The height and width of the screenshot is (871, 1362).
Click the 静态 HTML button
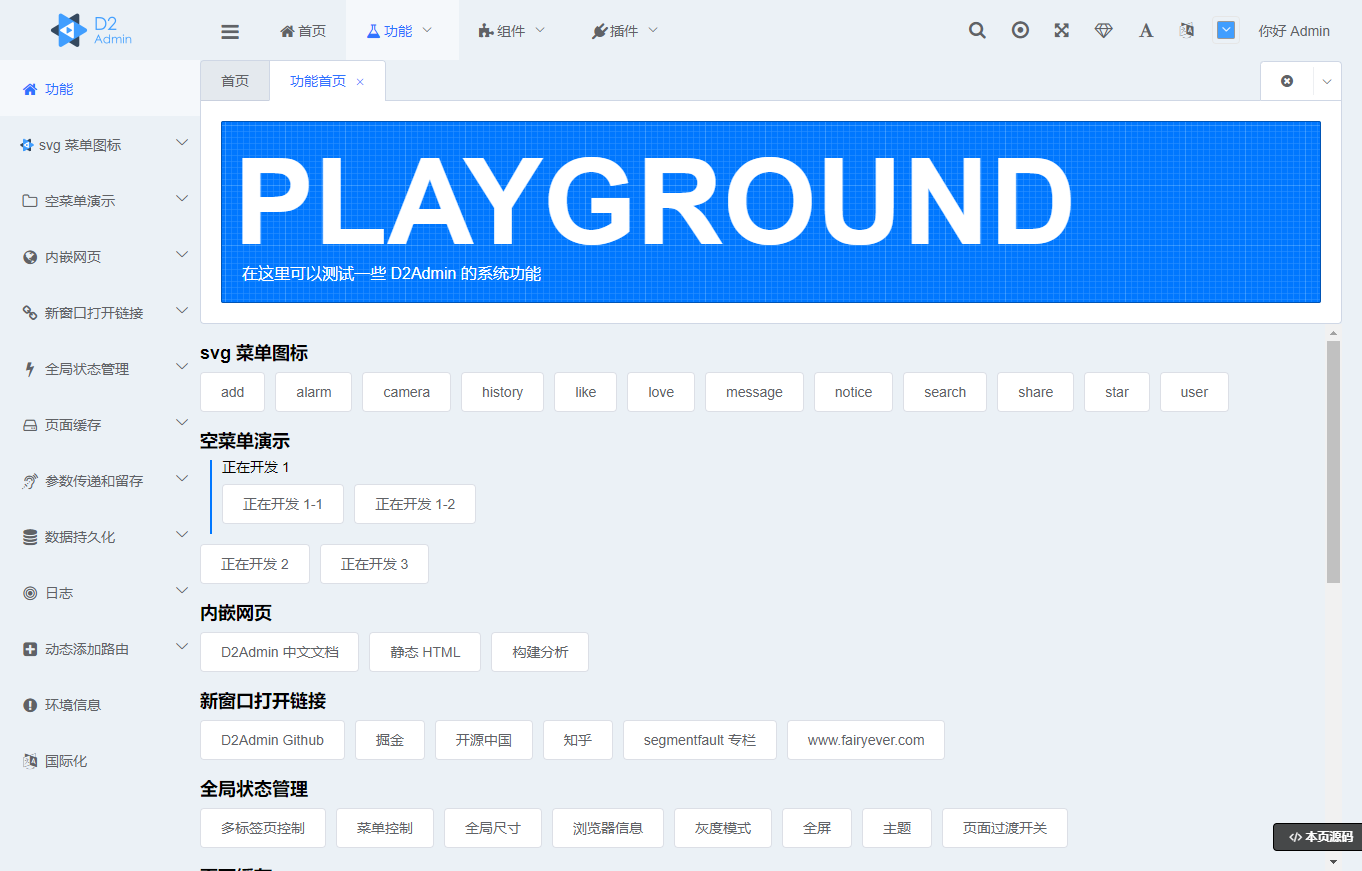pyautogui.click(x=425, y=652)
